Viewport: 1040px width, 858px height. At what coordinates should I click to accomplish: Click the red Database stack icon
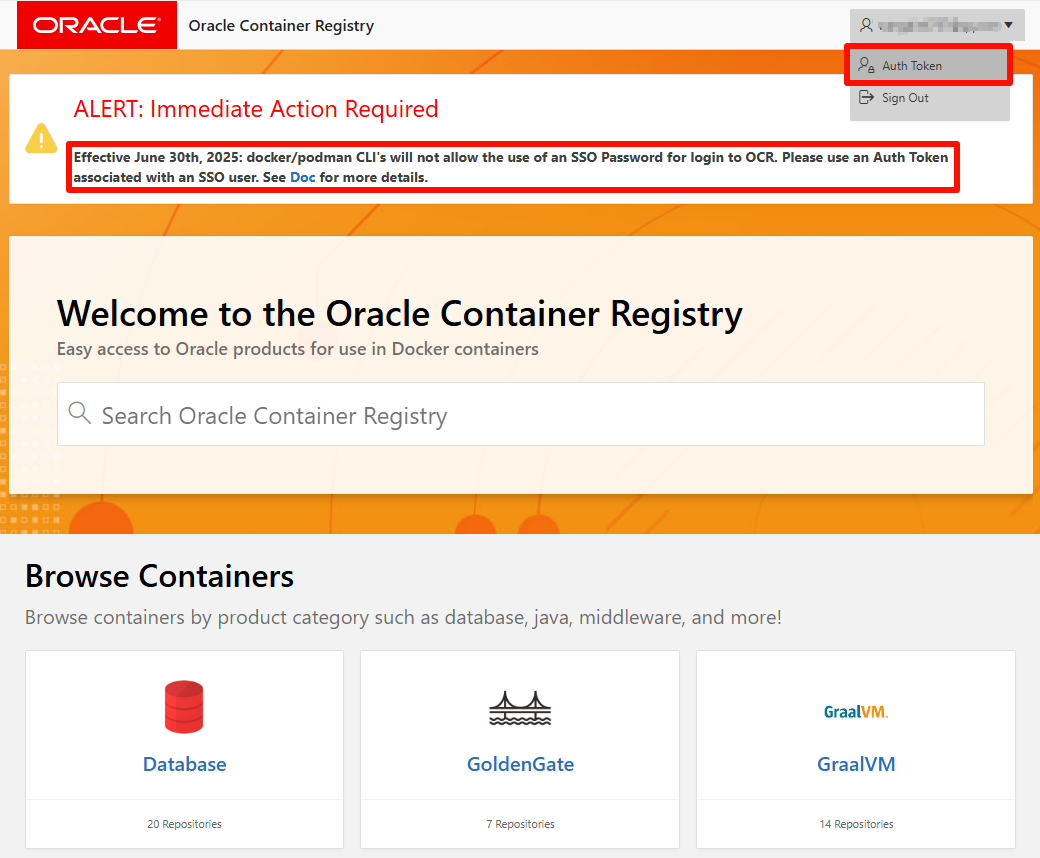tap(184, 707)
